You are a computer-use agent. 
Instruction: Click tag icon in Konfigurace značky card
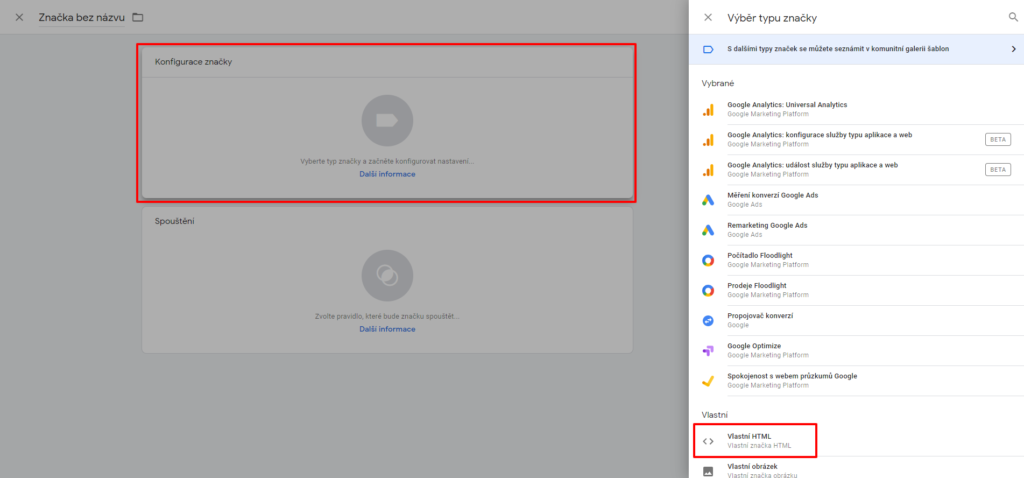click(387, 121)
